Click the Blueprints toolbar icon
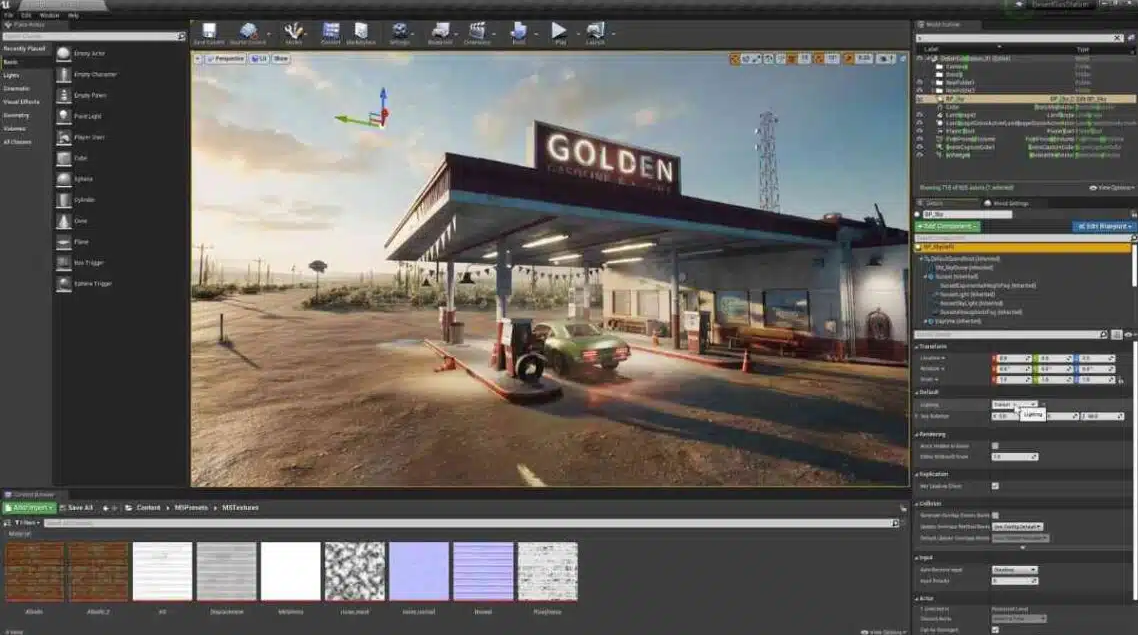 coord(440,33)
